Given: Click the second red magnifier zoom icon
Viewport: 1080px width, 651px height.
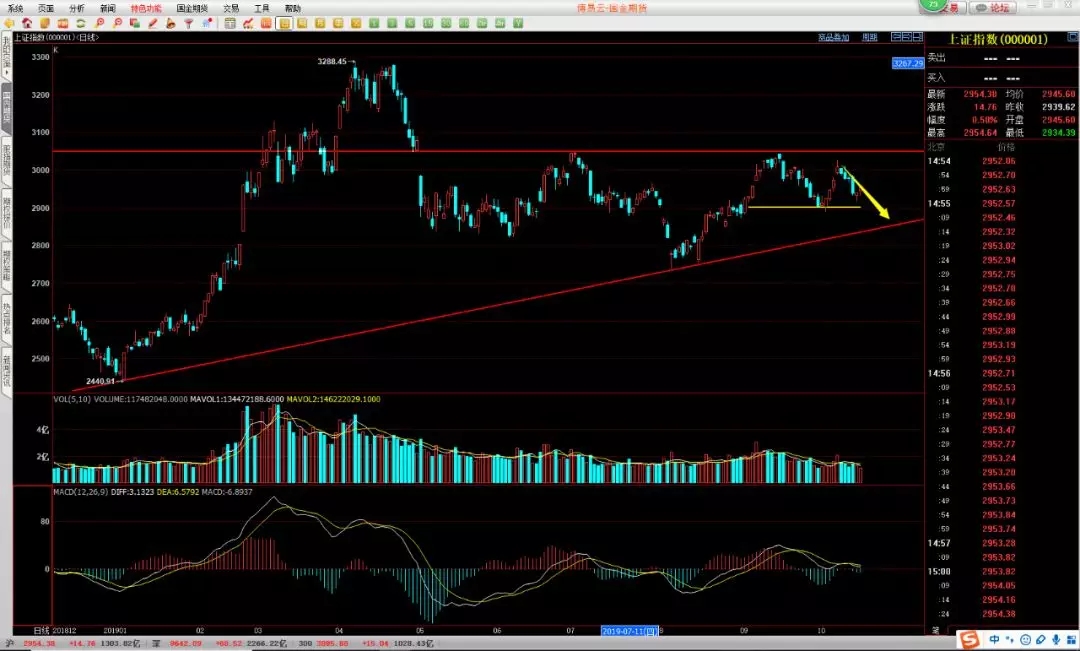Looking at the screenshot, I should point(117,23).
